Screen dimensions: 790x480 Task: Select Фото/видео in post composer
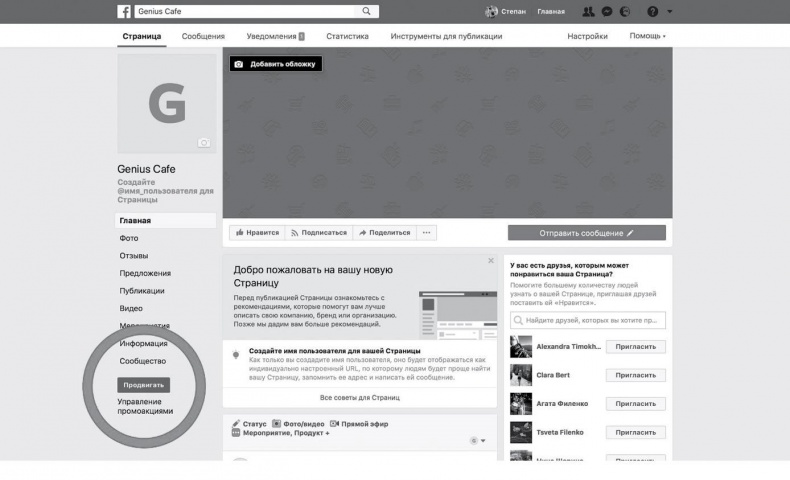click(298, 424)
